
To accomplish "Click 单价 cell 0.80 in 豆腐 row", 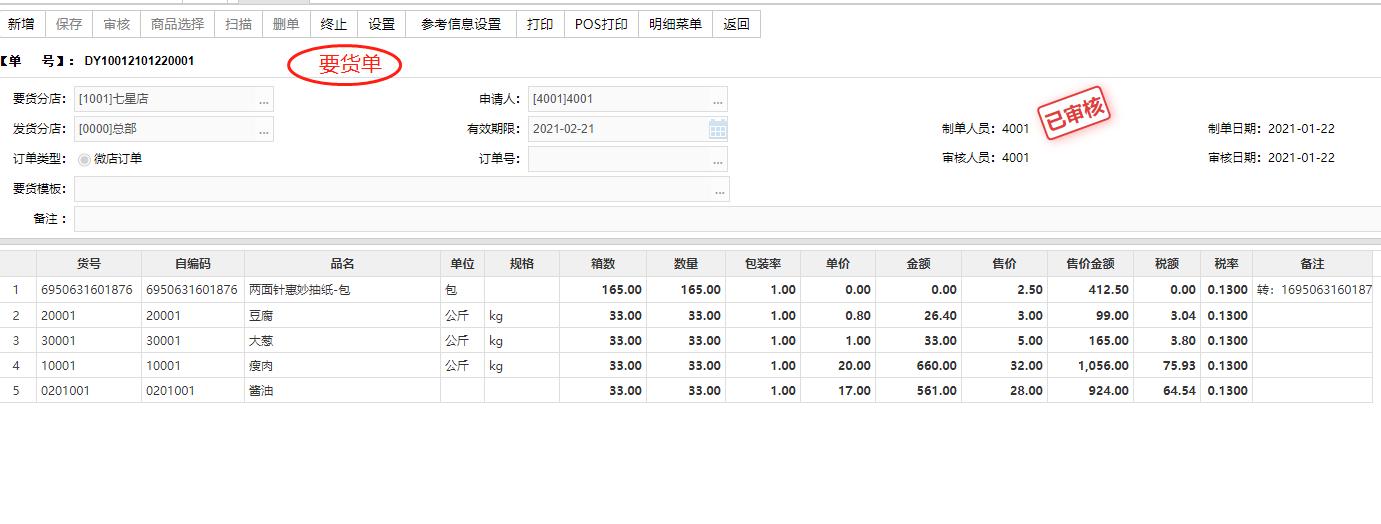I will click(x=838, y=315).
